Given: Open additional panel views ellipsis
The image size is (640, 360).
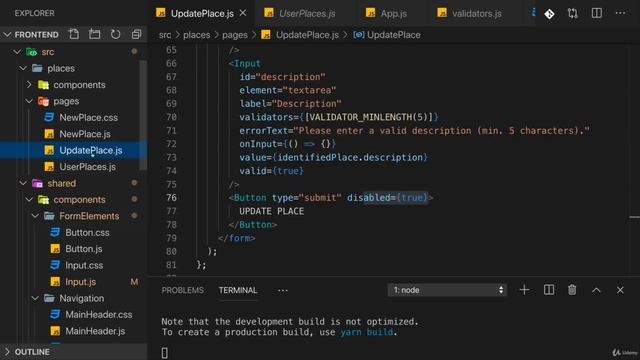Looking at the screenshot, I should click(x=282, y=290).
